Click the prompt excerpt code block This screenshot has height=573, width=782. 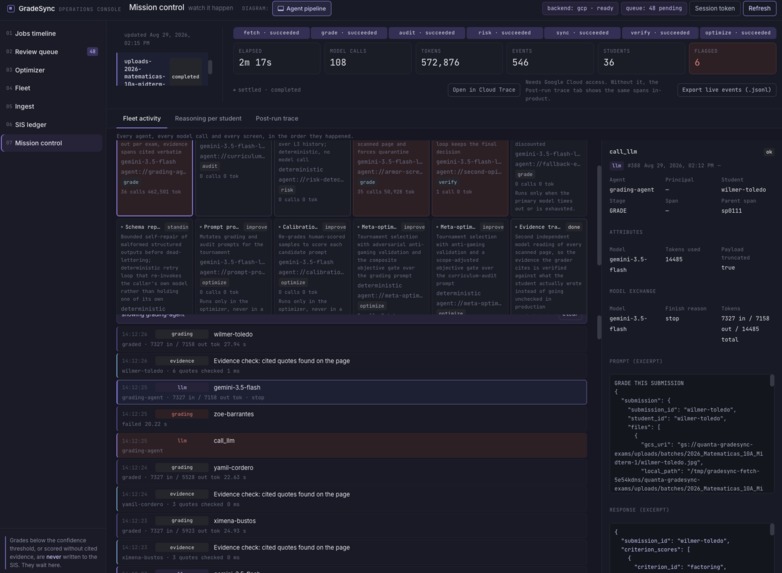pos(690,434)
